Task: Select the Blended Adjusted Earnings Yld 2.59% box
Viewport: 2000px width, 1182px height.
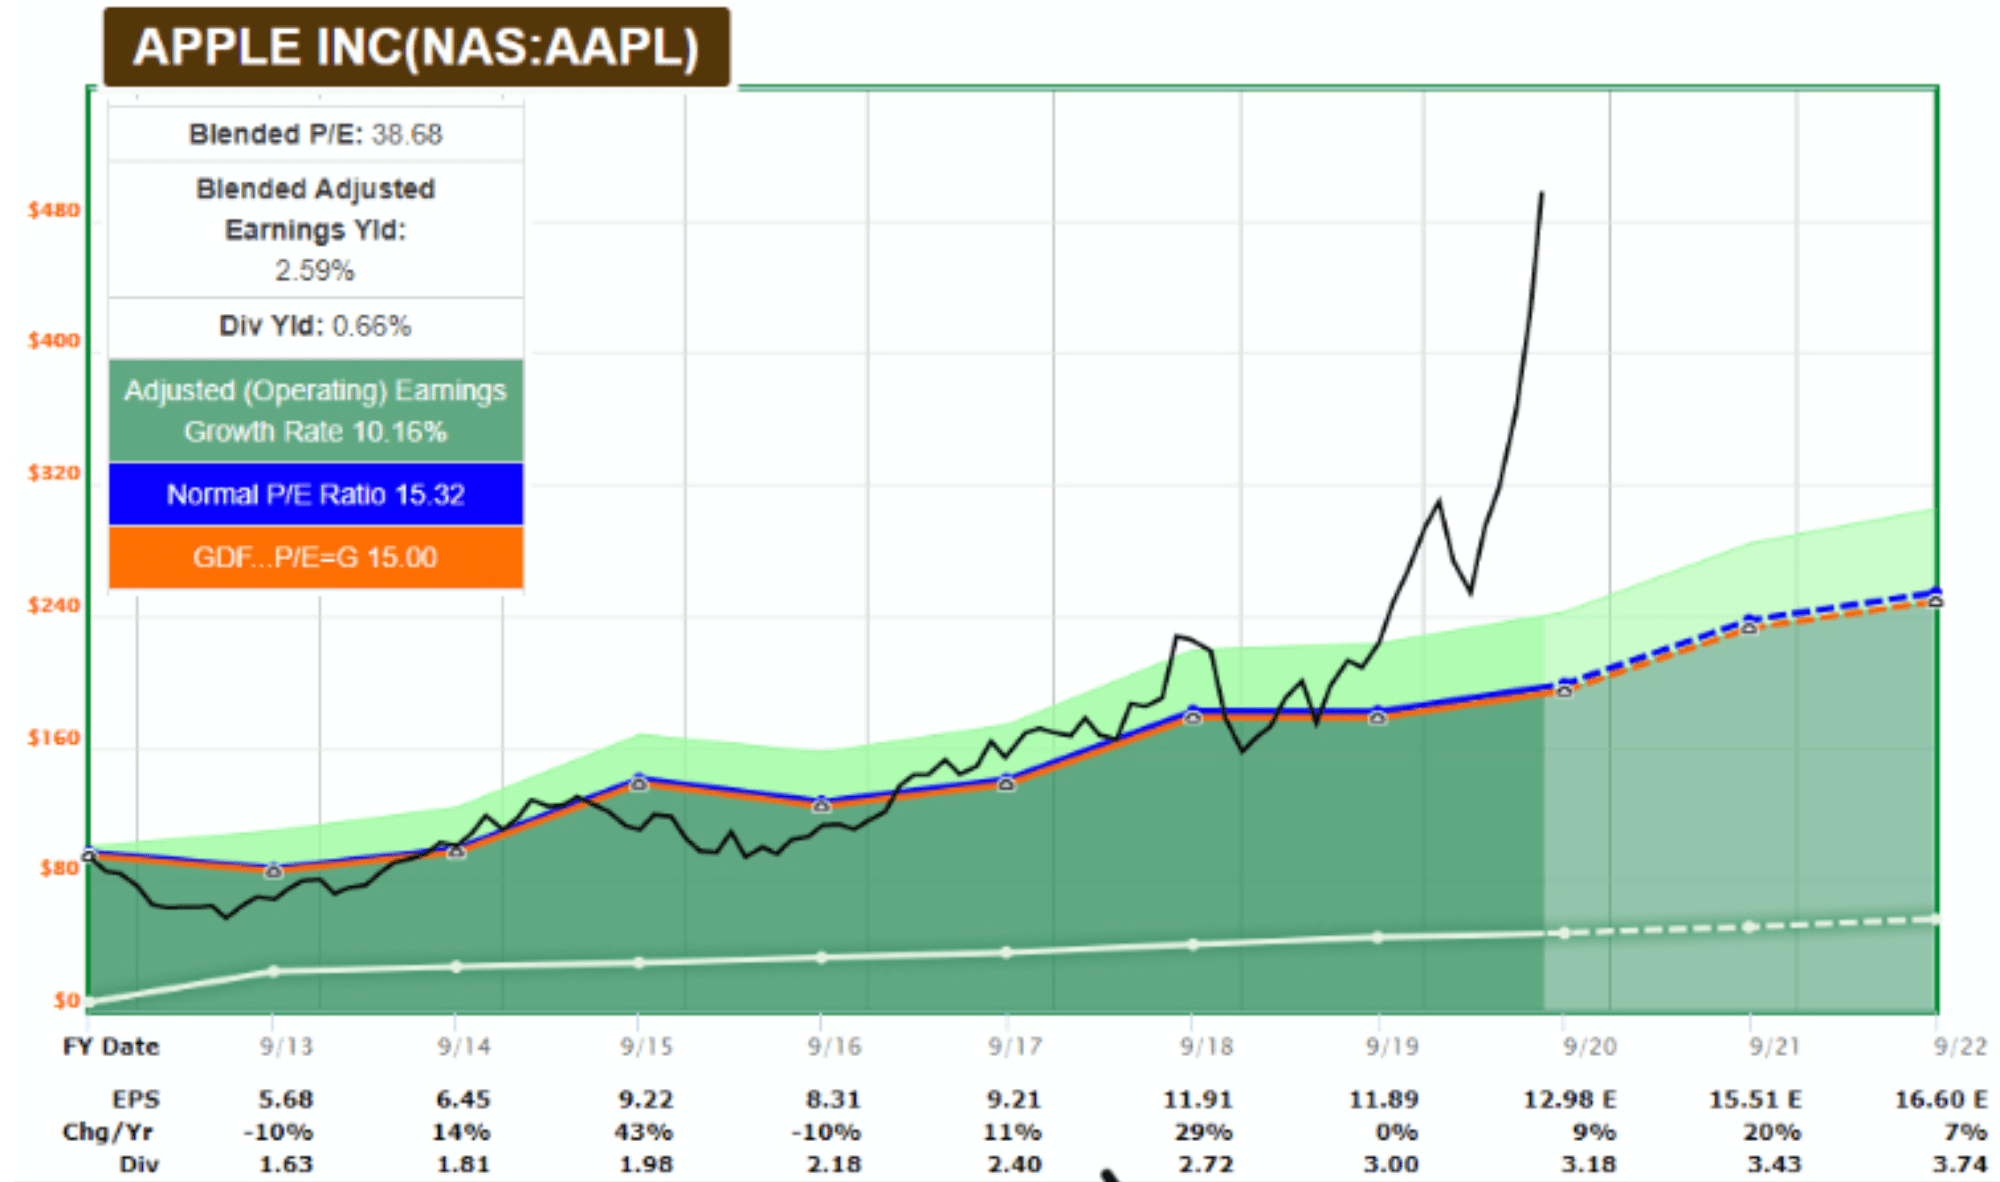Action: coord(315,230)
